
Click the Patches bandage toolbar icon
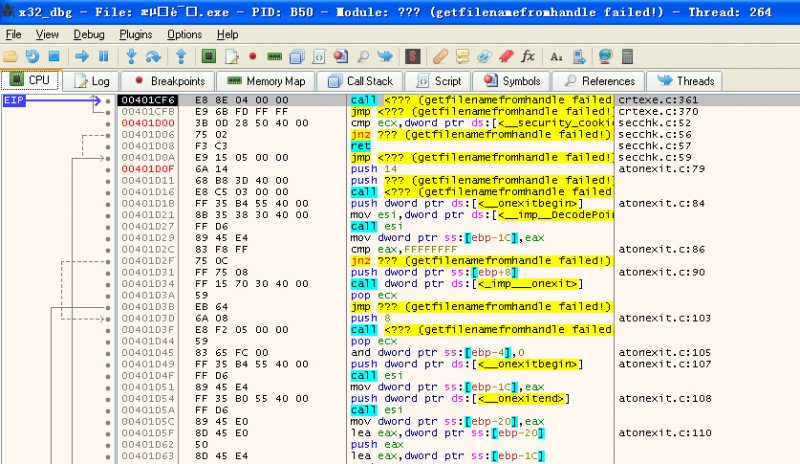440,57
